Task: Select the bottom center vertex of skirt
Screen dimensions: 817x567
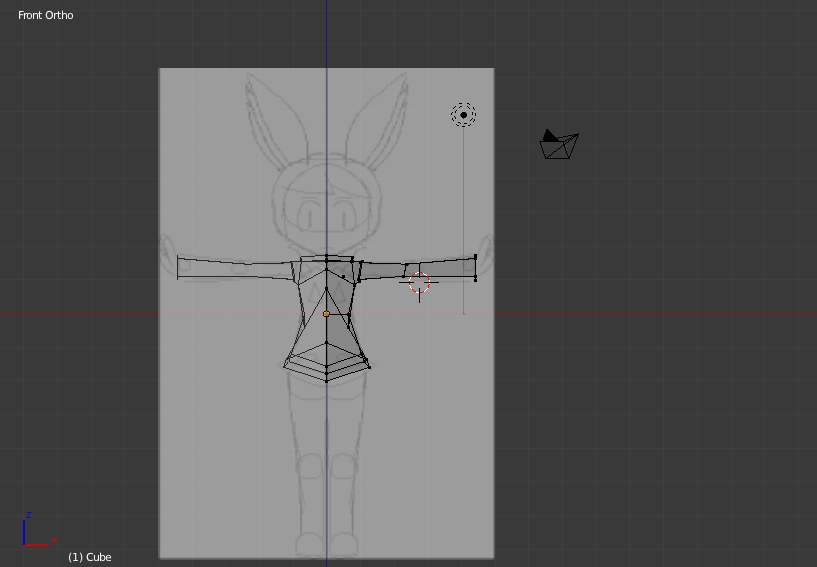Action: tap(327, 381)
